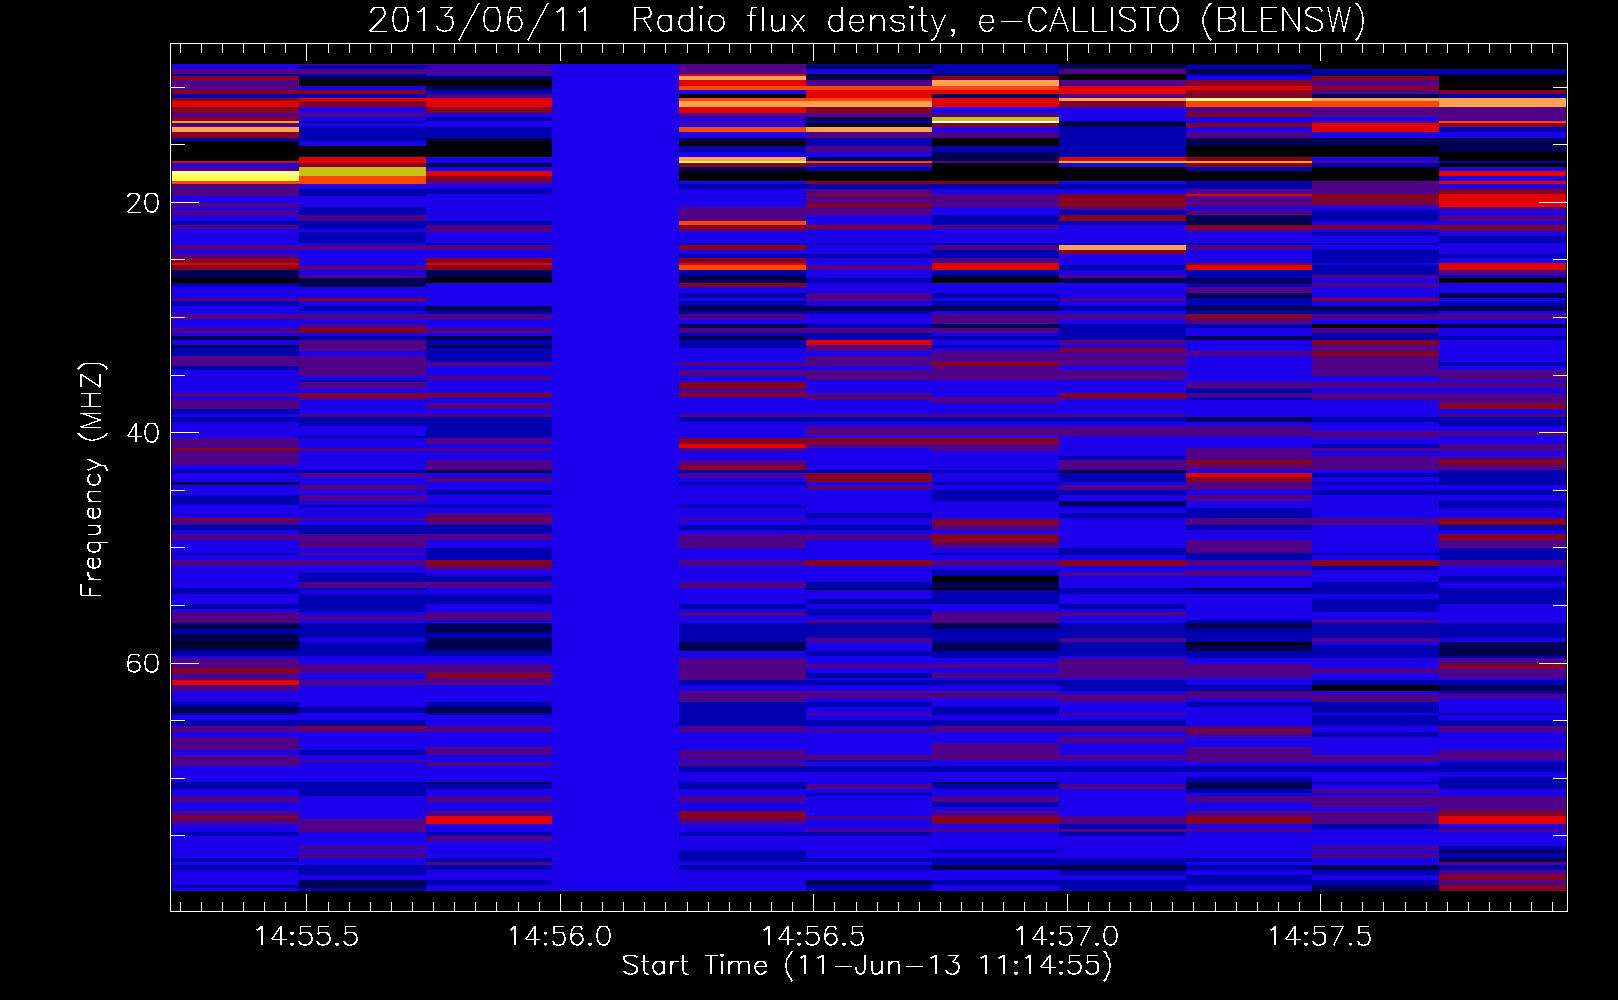Click the '14:56.5' time tick label
The width and height of the screenshot is (1618, 1000).
(x=813, y=936)
